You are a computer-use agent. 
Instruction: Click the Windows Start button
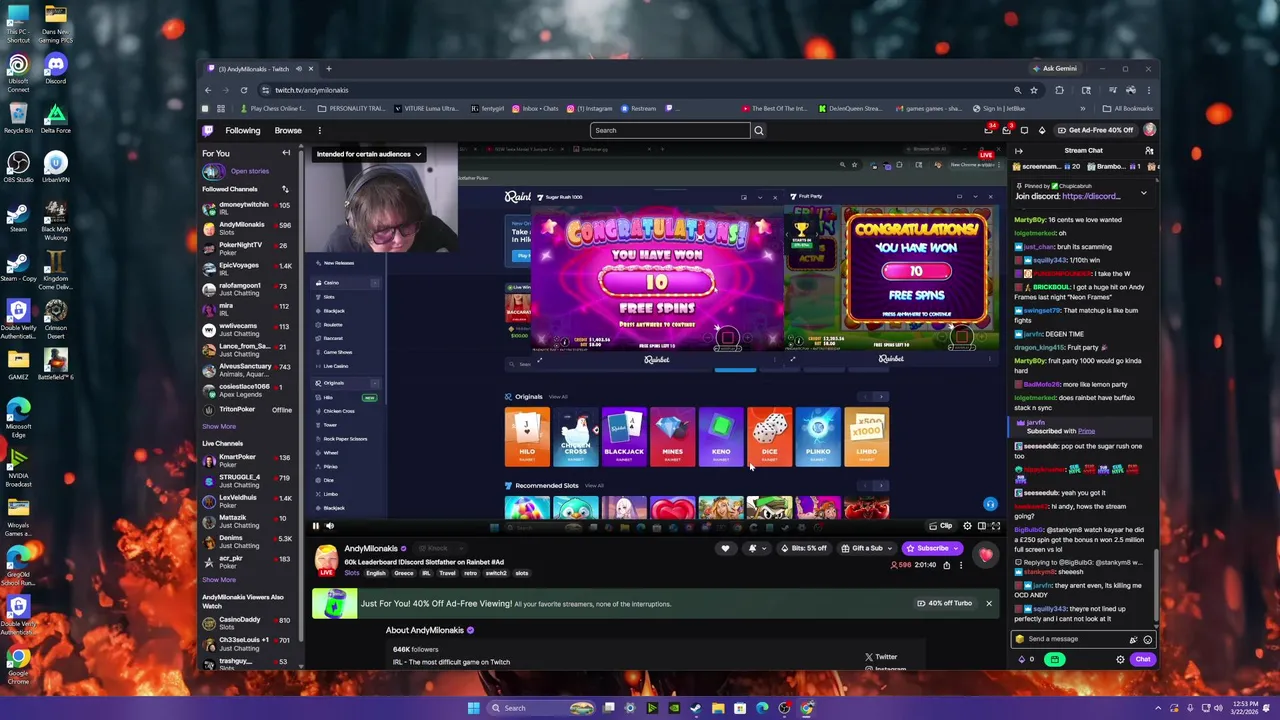(473, 708)
